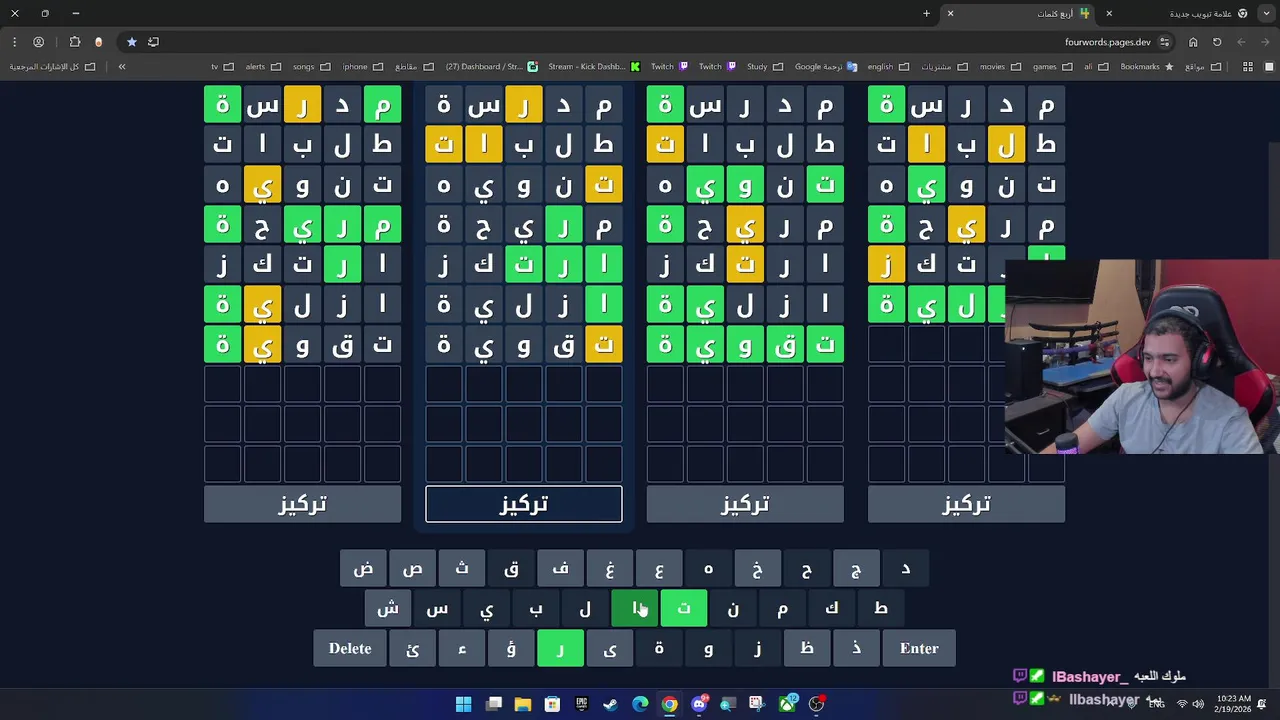Tap the ض key on the keyboard
The width and height of the screenshot is (1280, 720).
(364, 569)
